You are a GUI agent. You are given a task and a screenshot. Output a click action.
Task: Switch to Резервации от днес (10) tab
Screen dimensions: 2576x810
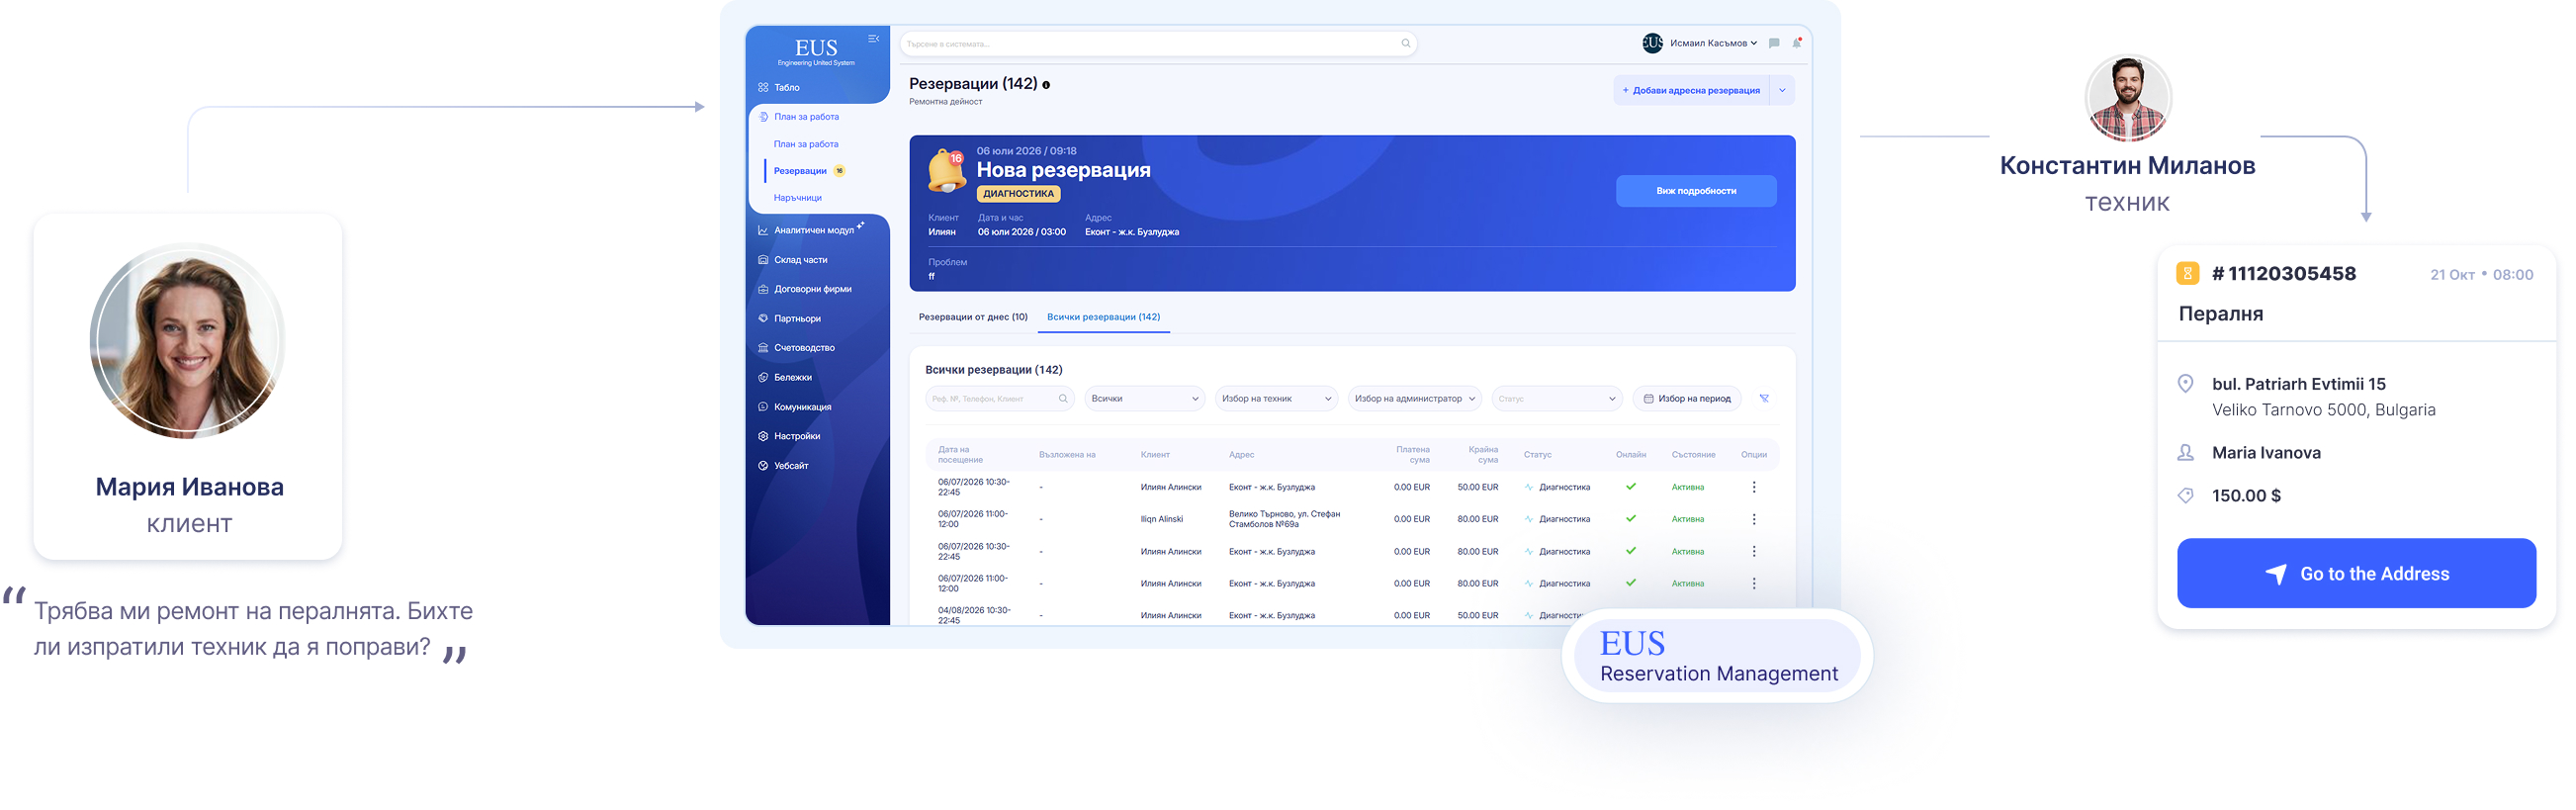point(973,317)
